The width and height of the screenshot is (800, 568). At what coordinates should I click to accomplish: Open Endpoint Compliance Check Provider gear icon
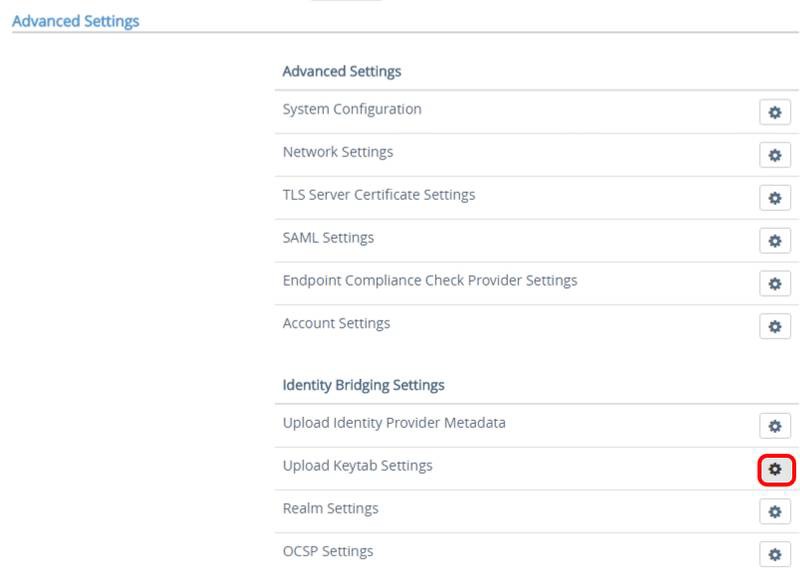coord(774,283)
